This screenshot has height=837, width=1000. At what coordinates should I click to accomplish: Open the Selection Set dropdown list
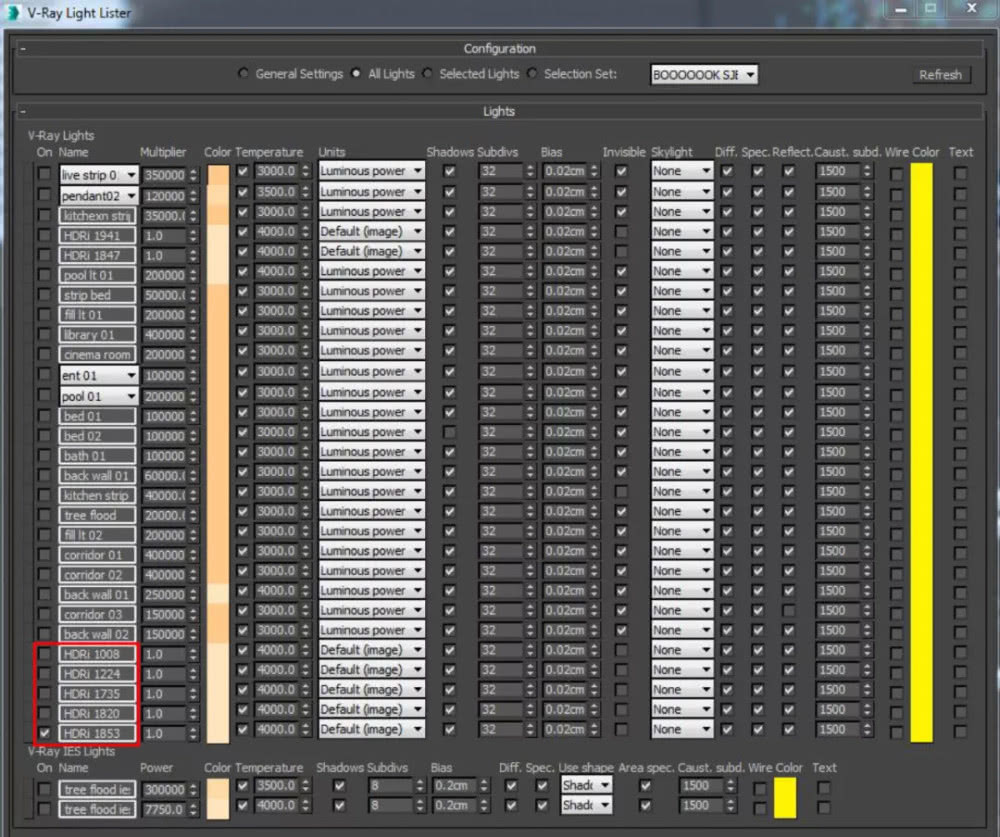pos(750,75)
